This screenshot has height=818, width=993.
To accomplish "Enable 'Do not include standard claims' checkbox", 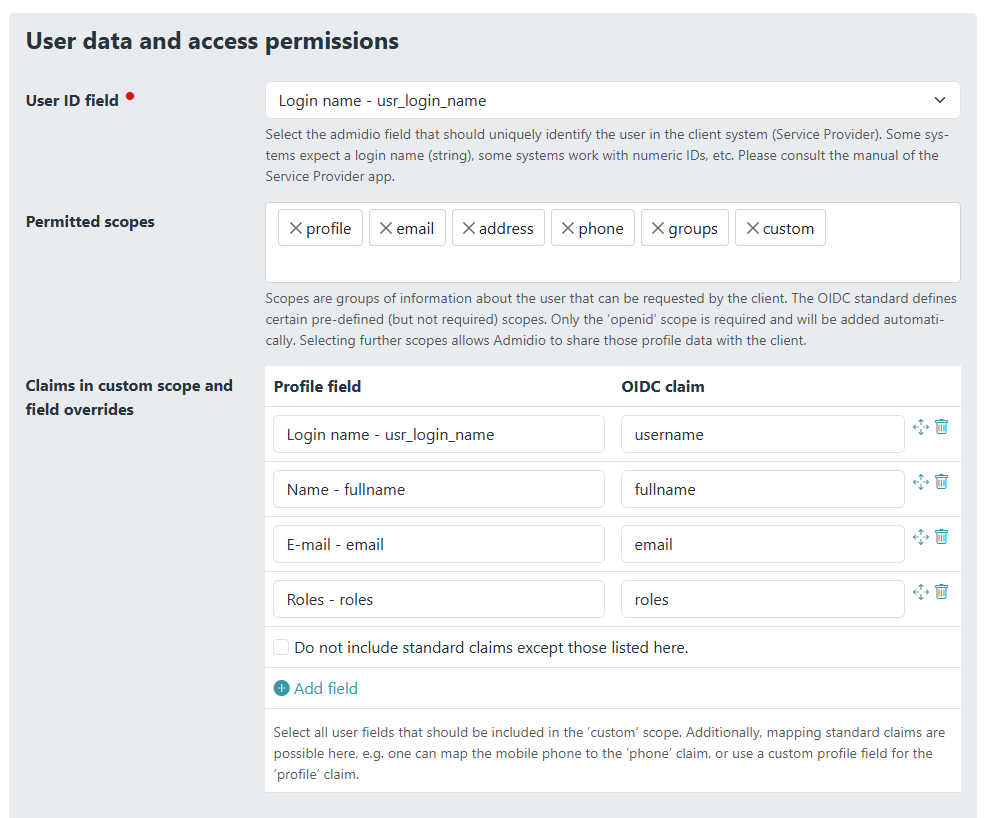I will point(282,648).
